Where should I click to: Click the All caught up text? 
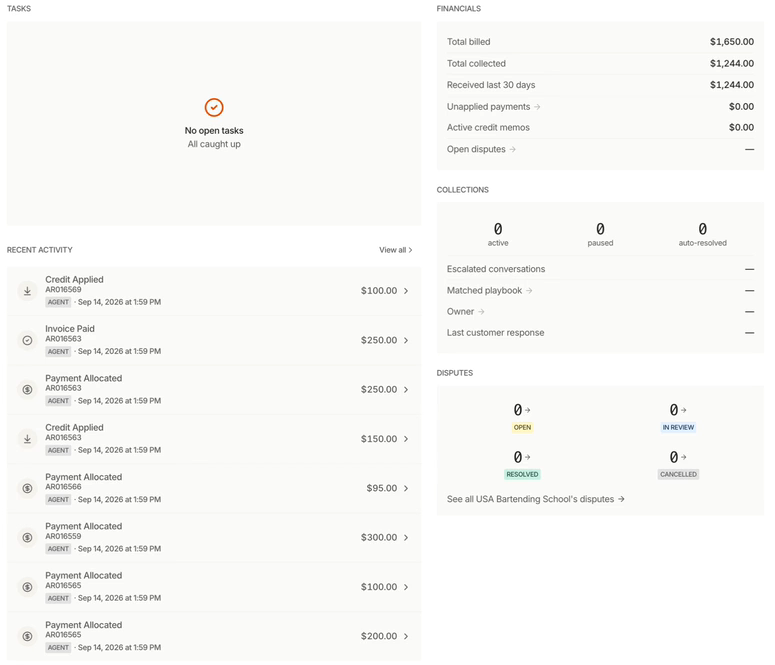(214, 144)
